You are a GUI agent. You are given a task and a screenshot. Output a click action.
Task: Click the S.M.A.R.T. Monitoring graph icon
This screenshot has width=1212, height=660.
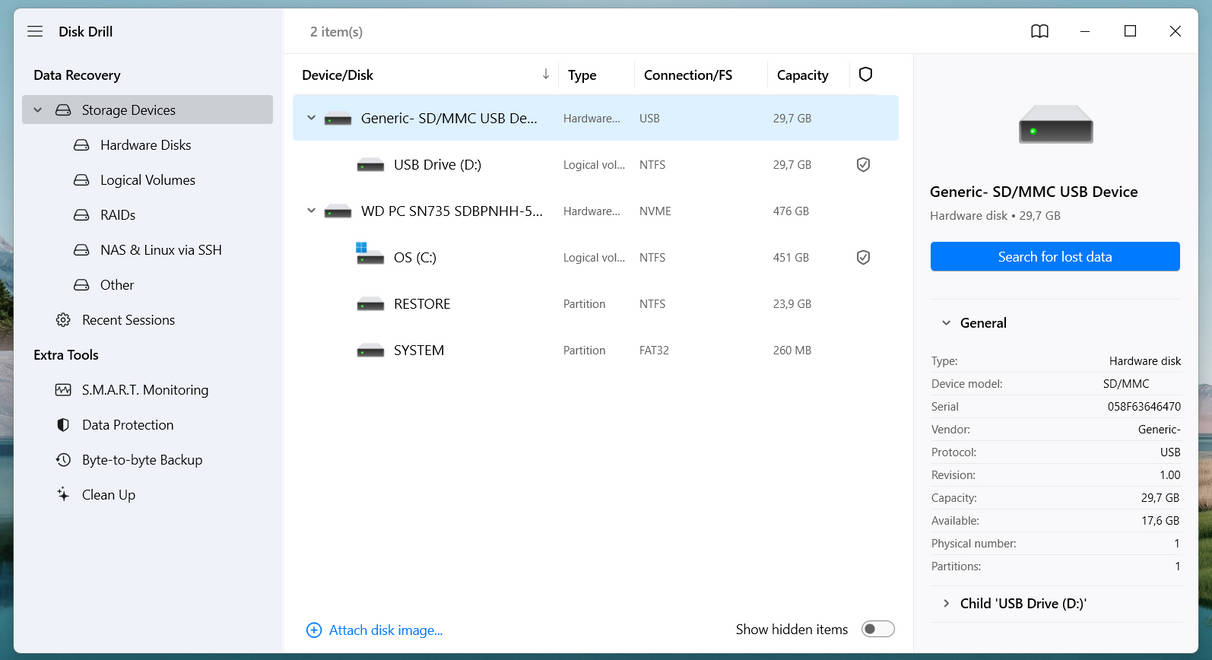pos(63,390)
